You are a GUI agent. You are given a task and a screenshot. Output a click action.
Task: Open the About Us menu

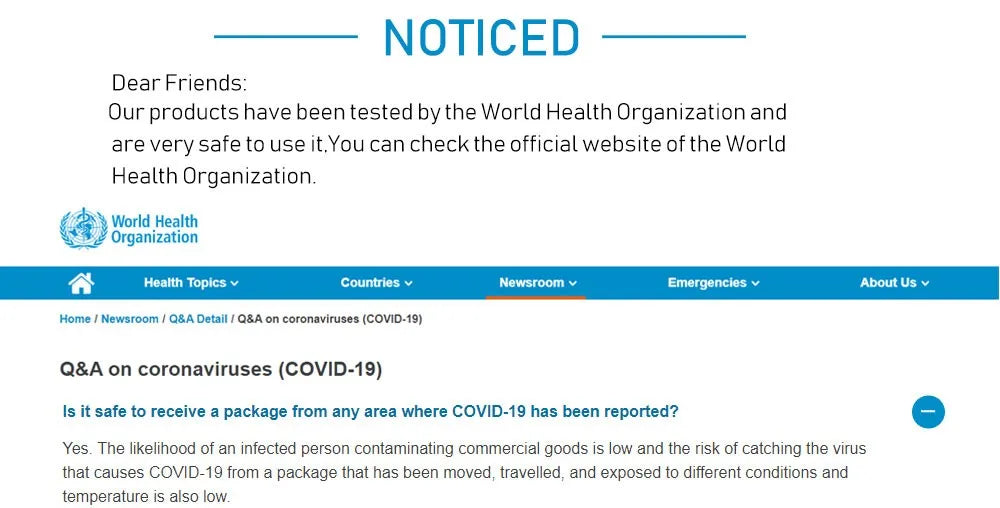[x=894, y=283]
